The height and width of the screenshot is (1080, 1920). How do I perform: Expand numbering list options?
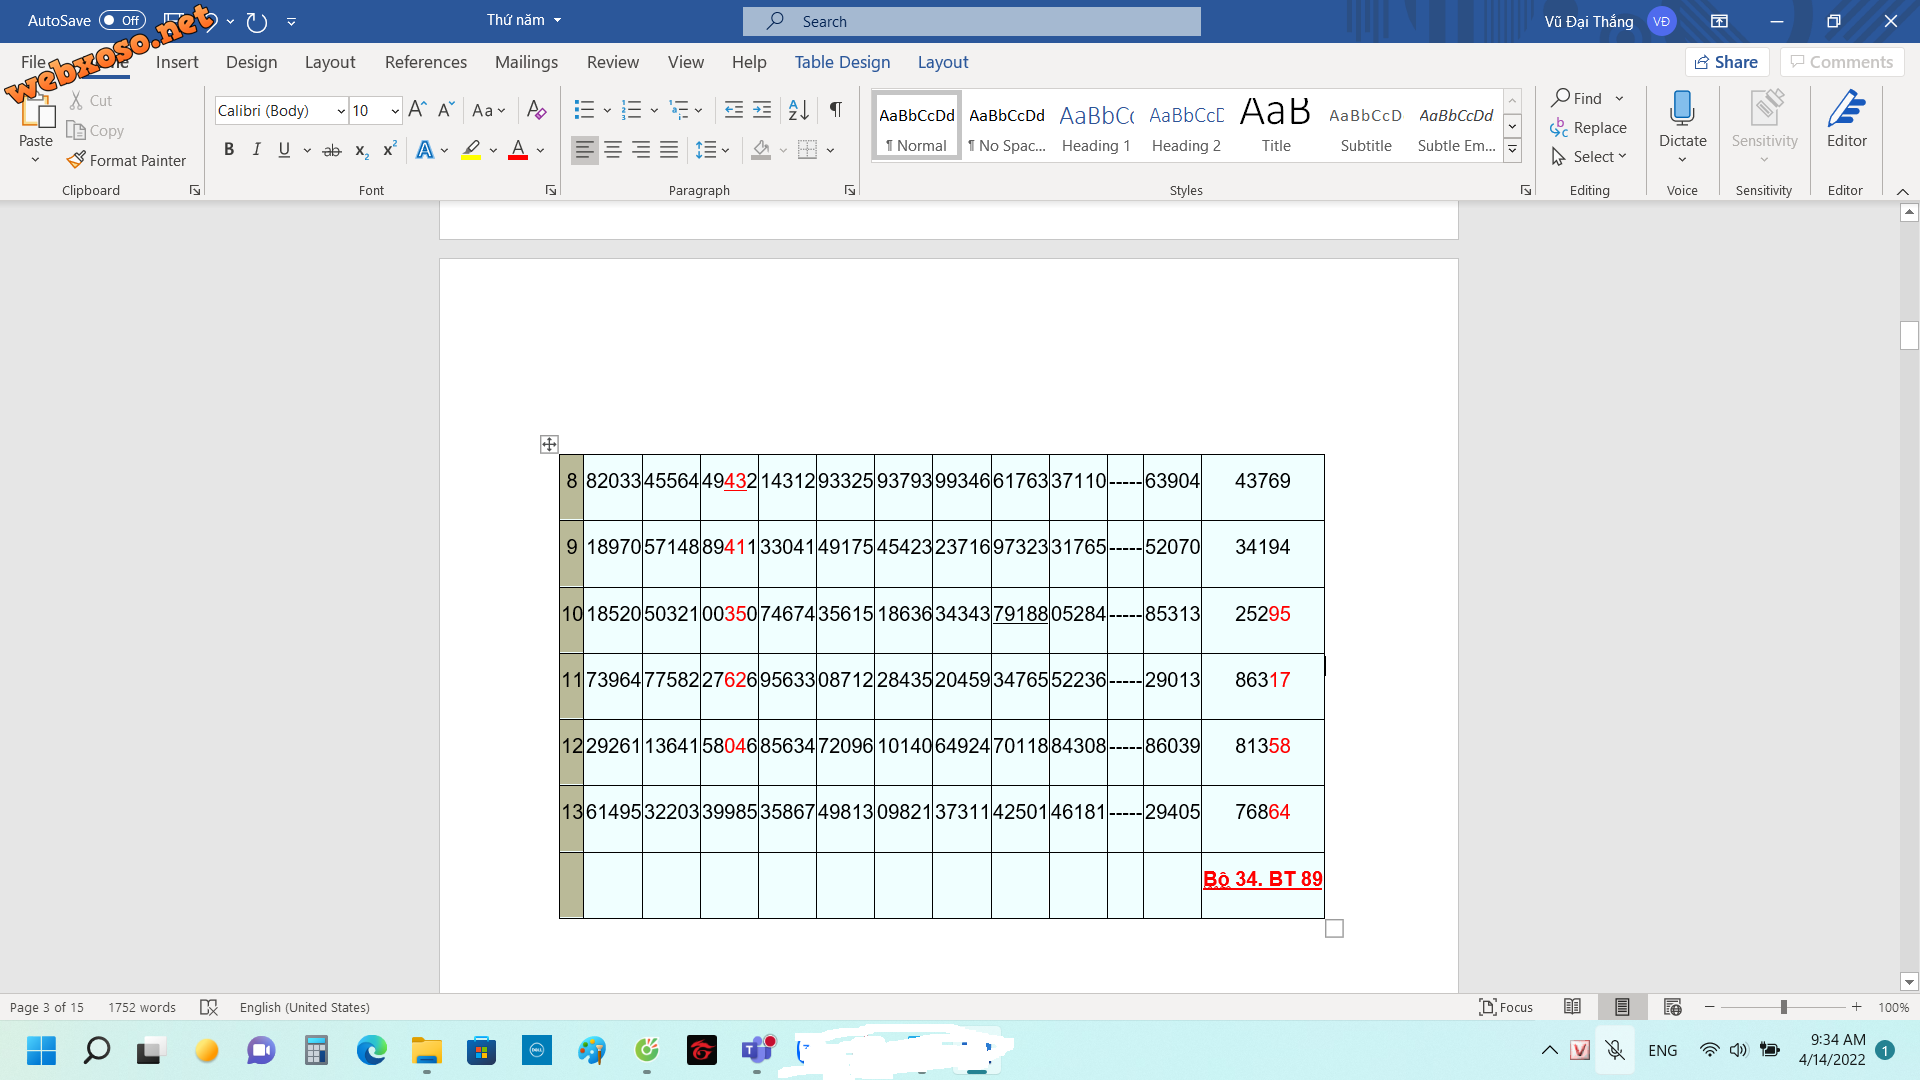pos(654,111)
